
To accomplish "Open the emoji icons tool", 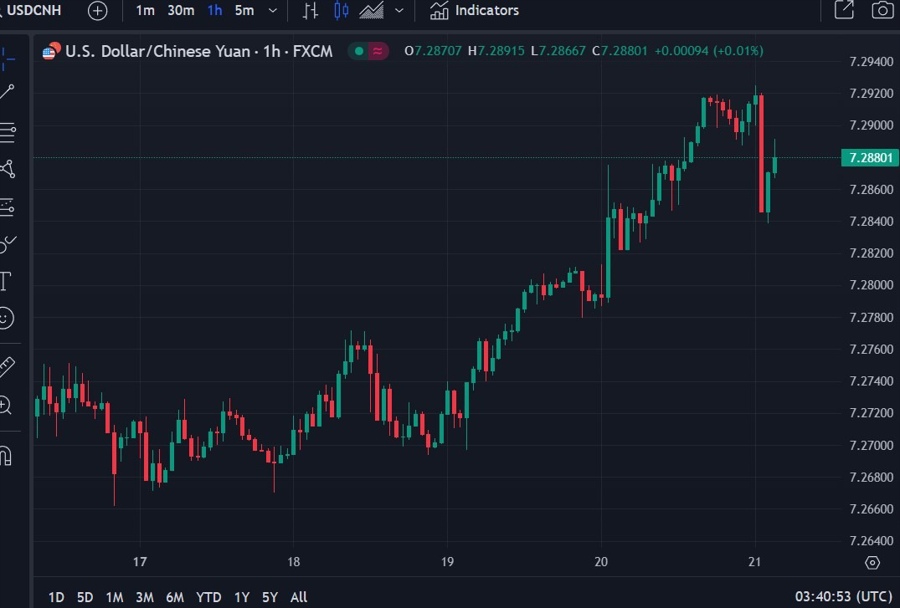I will coord(6,318).
